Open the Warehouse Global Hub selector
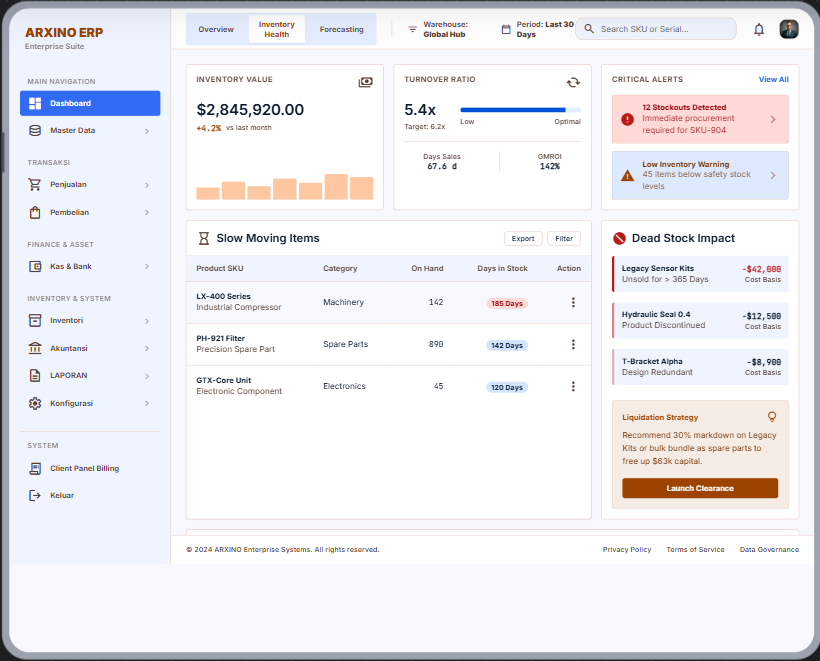 [439, 29]
